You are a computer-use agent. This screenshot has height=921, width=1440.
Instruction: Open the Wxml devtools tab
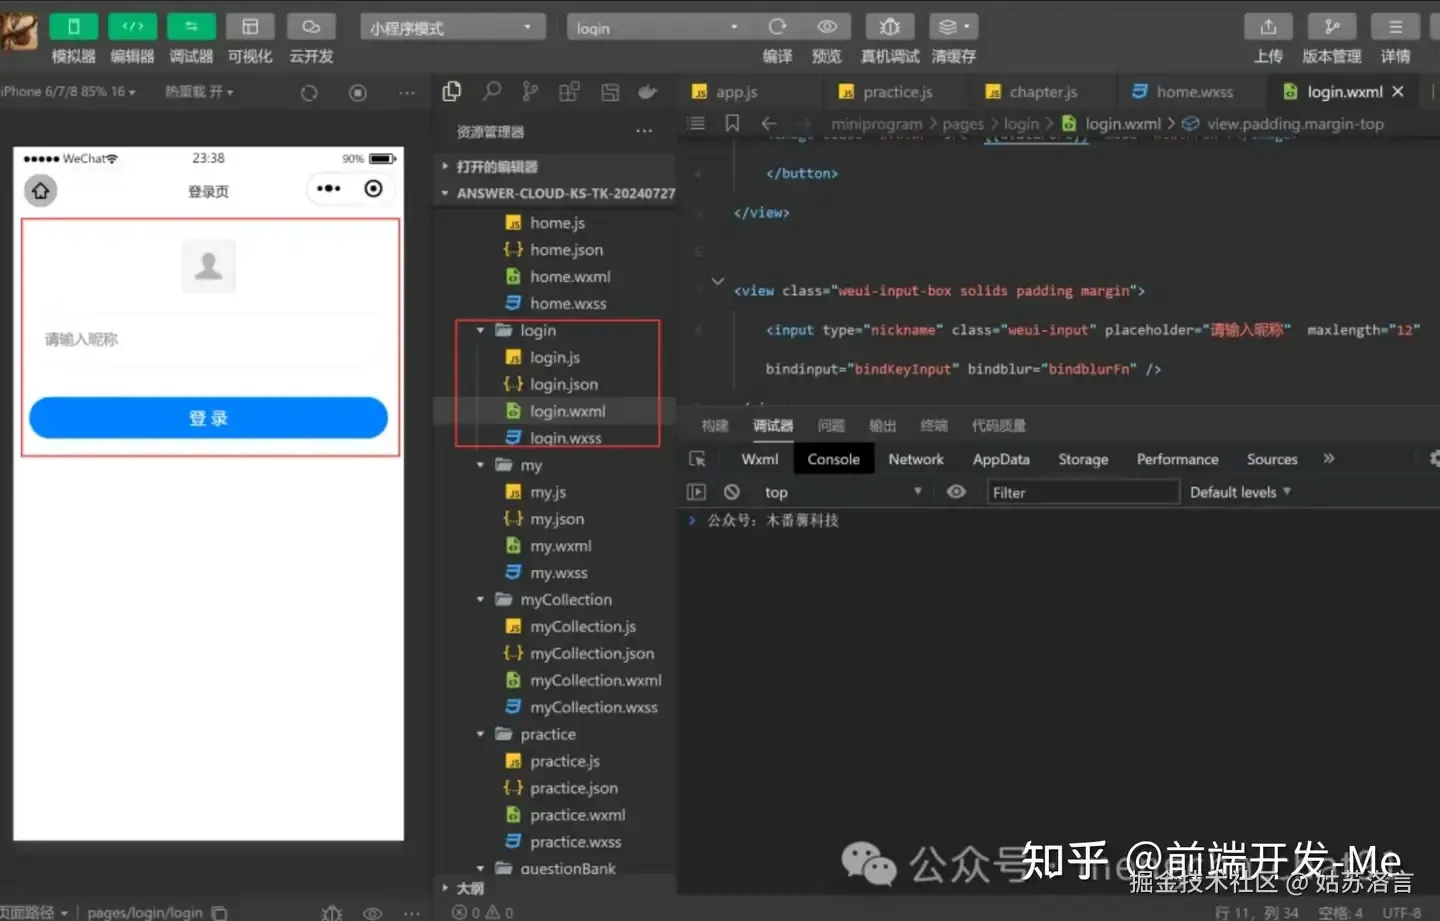(x=759, y=459)
